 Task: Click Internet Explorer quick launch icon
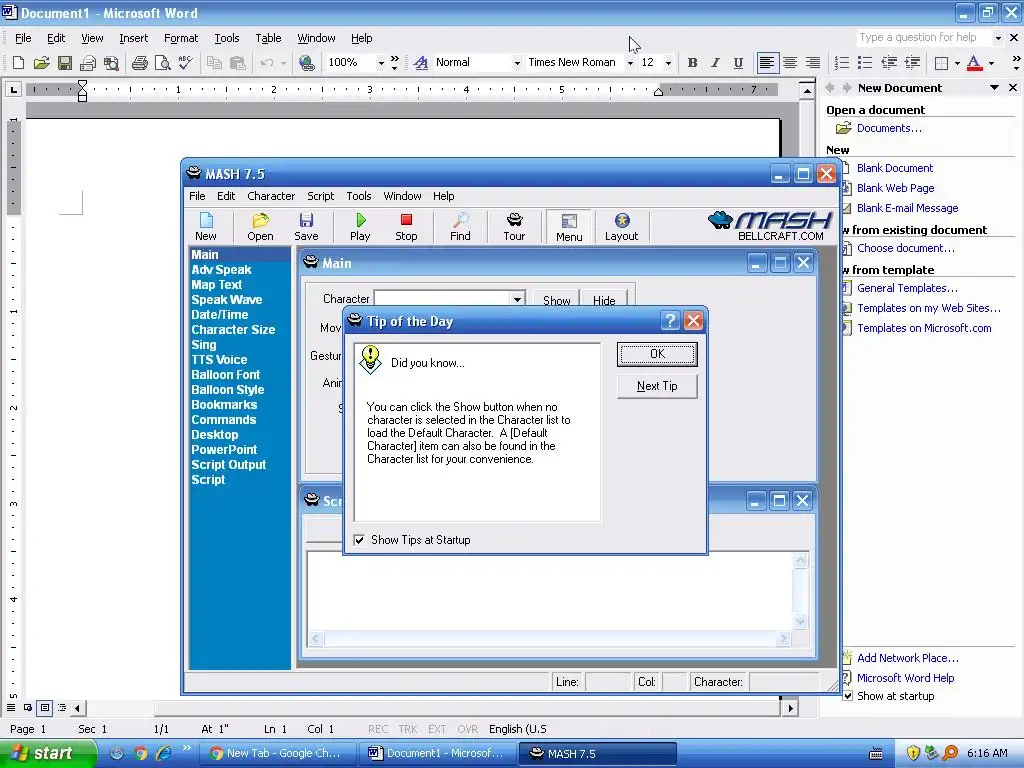coord(163,753)
